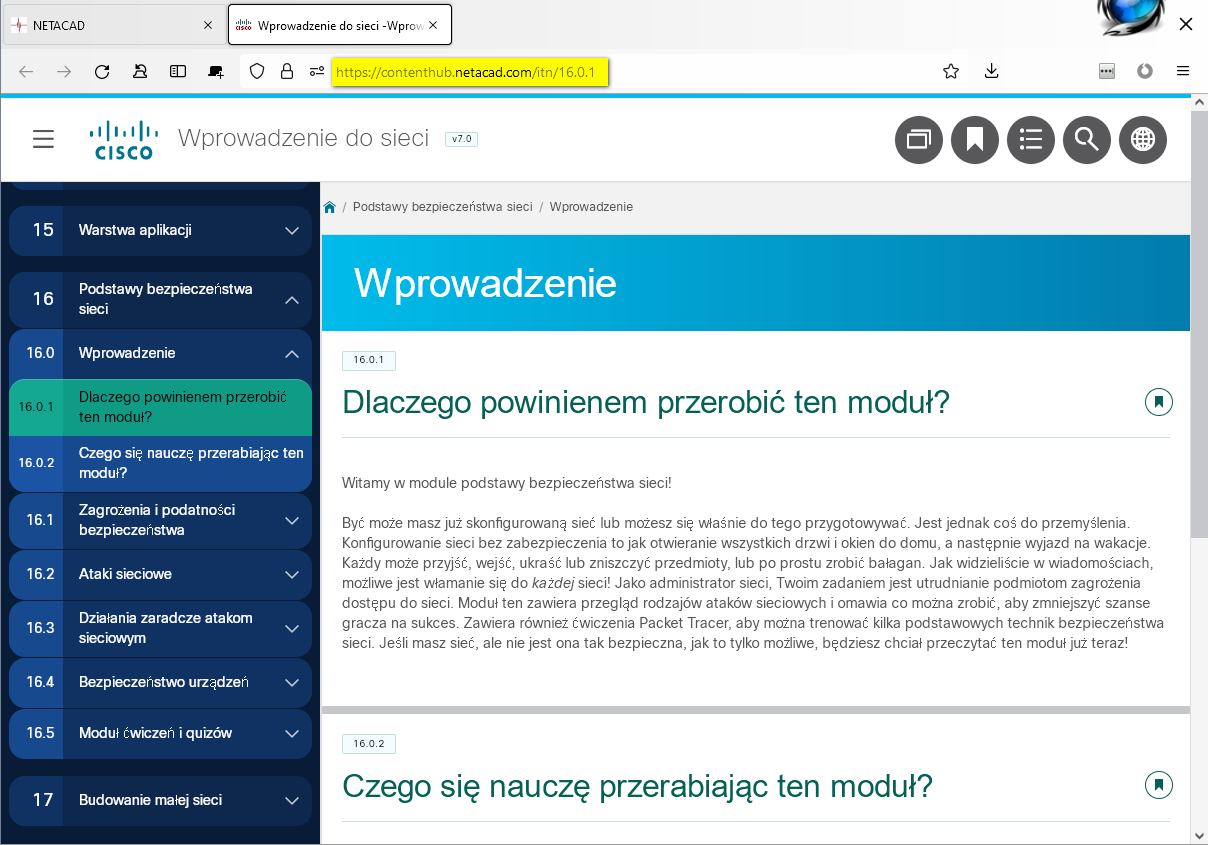Click Podstawy bezpieczeństwa sieci breadcrumb link
This screenshot has height=845, width=1208.
(442, 207)
